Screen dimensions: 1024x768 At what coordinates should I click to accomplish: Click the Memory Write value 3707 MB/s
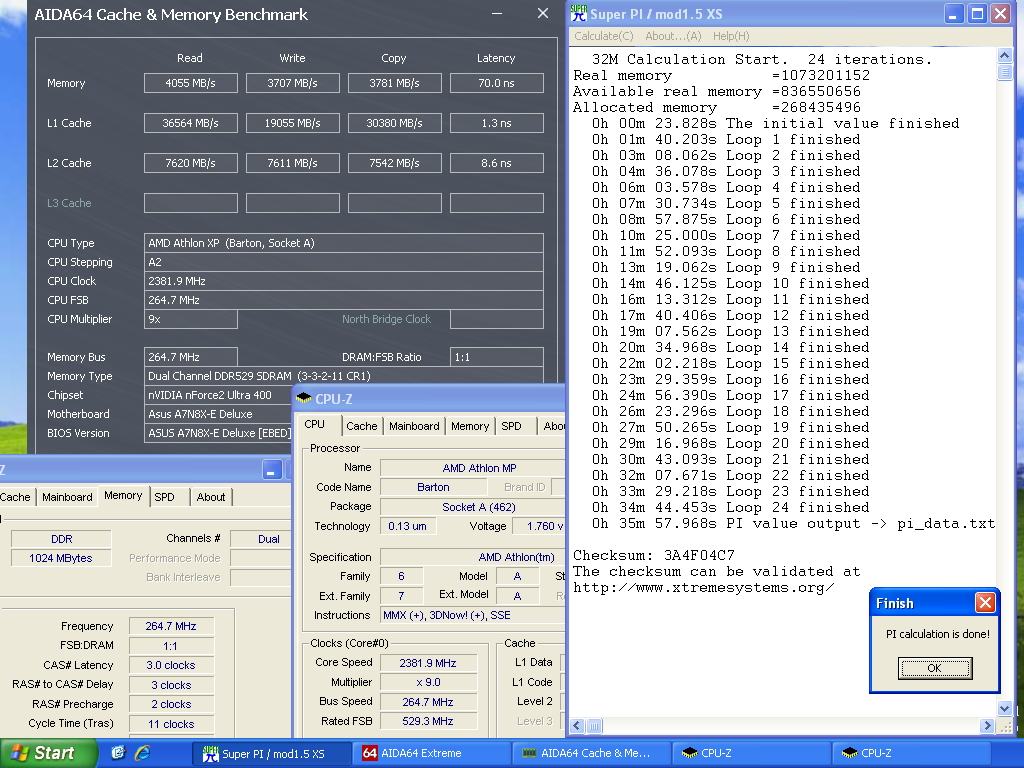coord(293,83)
